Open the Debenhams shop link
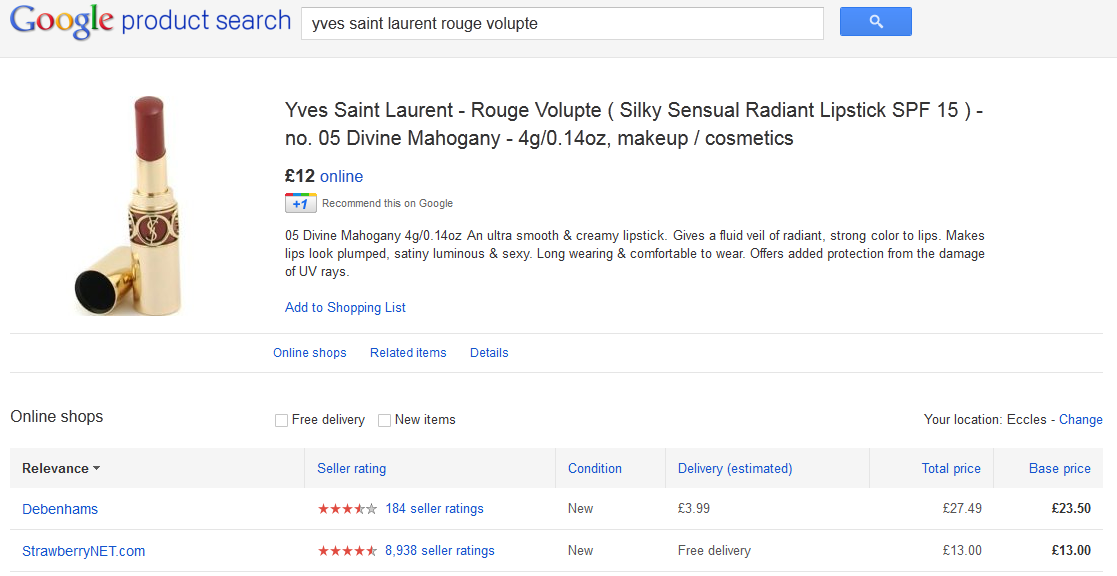This screenshot has width=1117, height=576. click(x=60, y=509)
